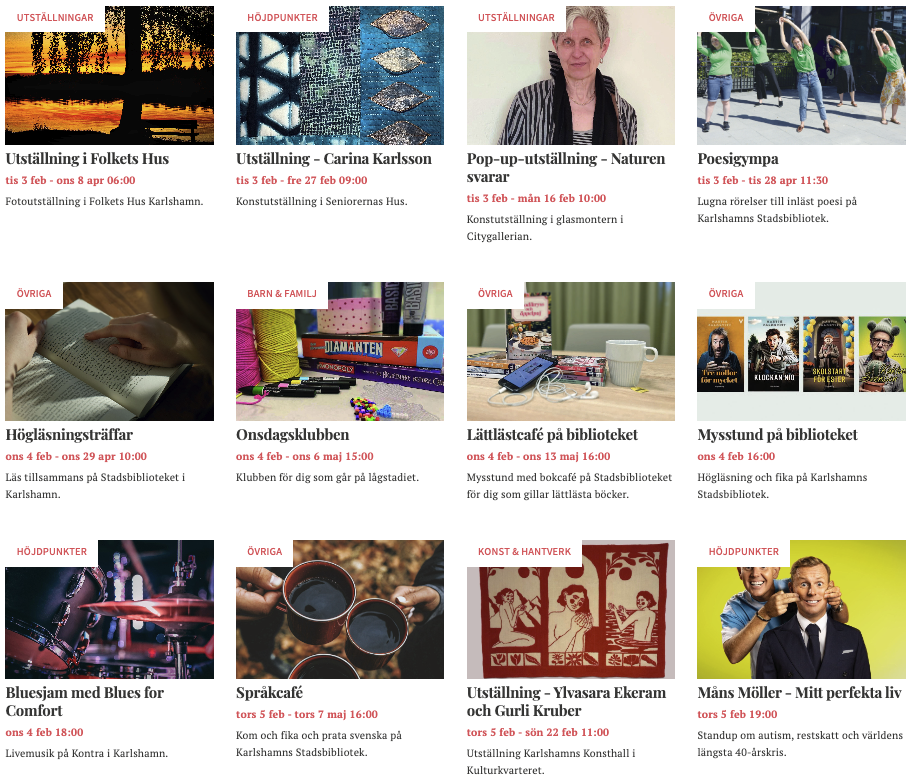
Task: Open the Onsdagsklubben event title
Action: tap(293, 435)
